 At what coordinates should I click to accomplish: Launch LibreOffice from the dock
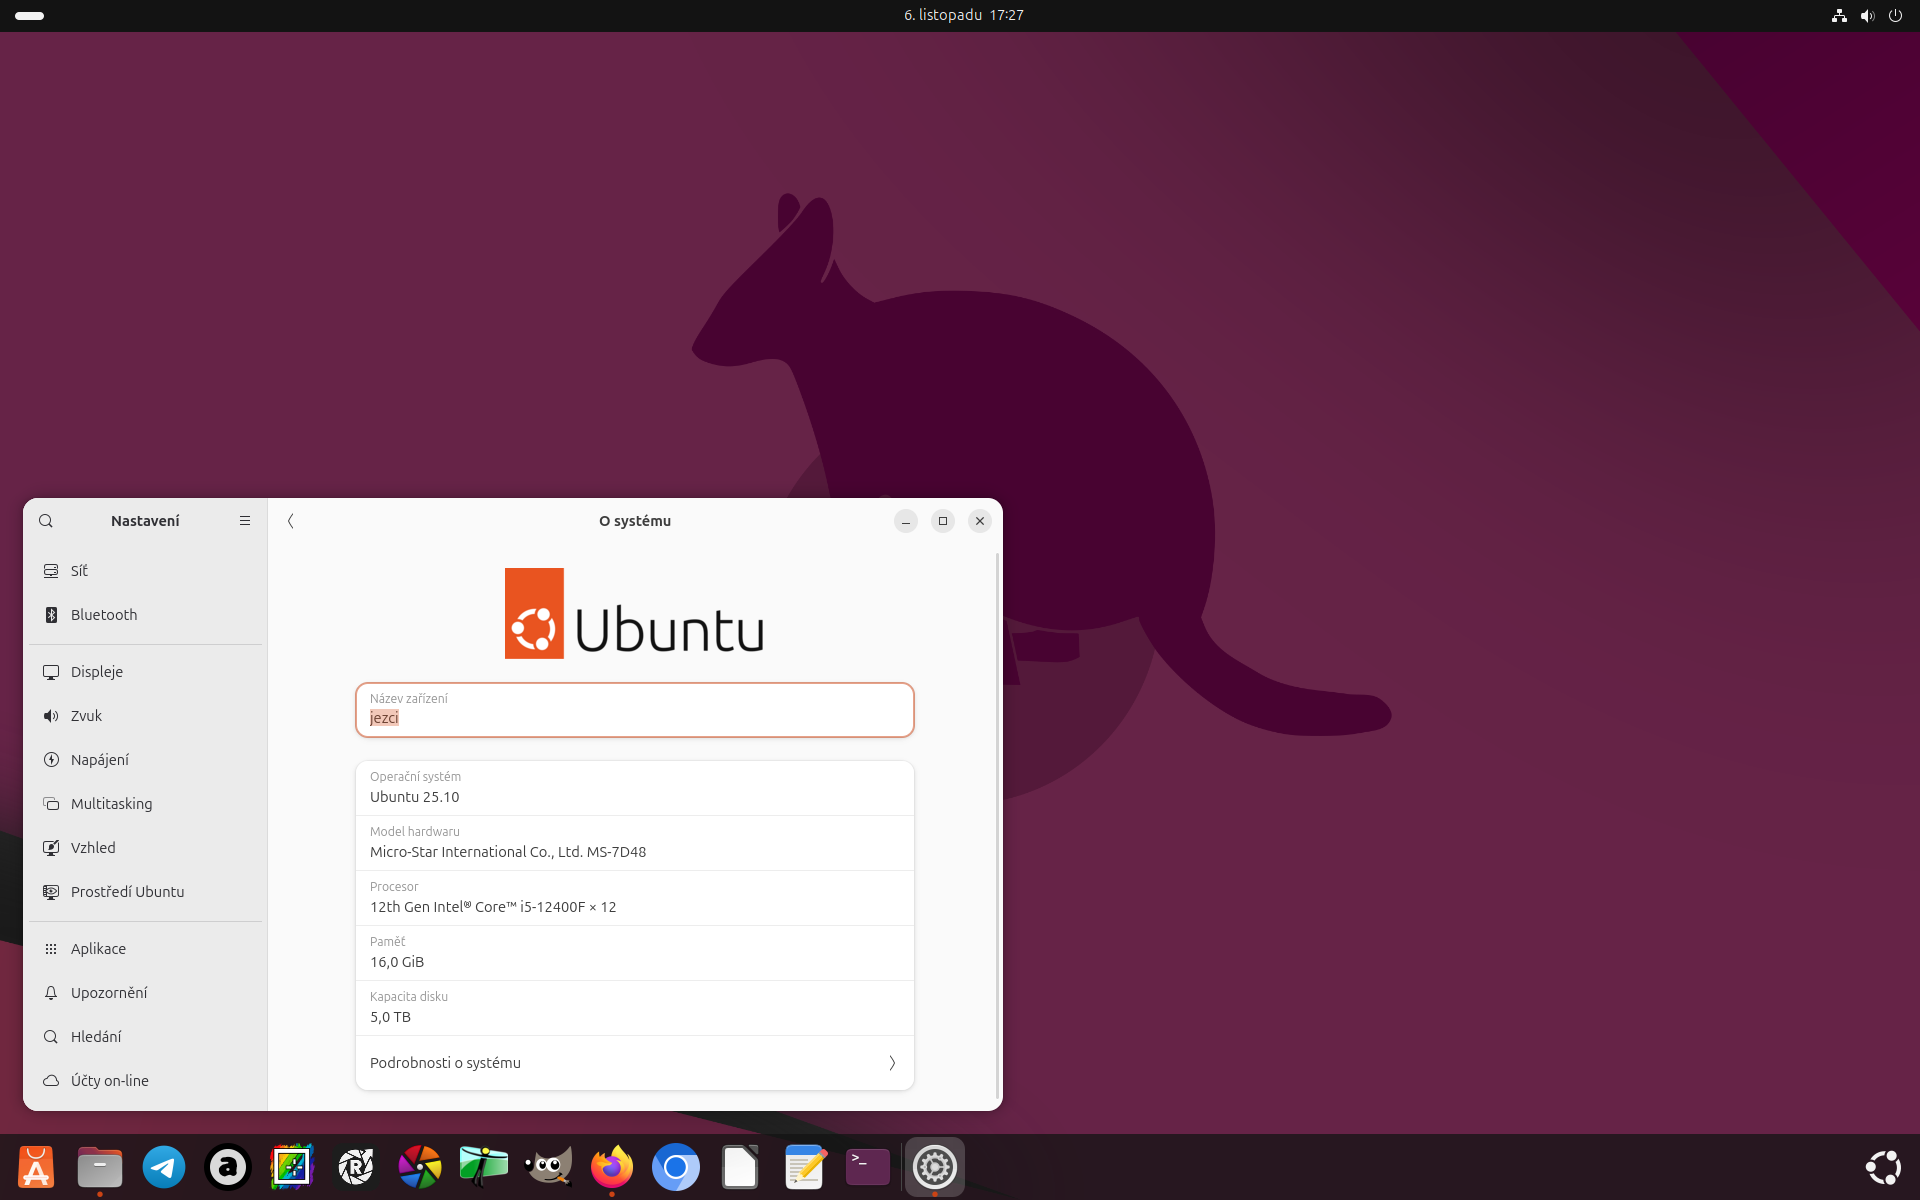pos(740,1167)
